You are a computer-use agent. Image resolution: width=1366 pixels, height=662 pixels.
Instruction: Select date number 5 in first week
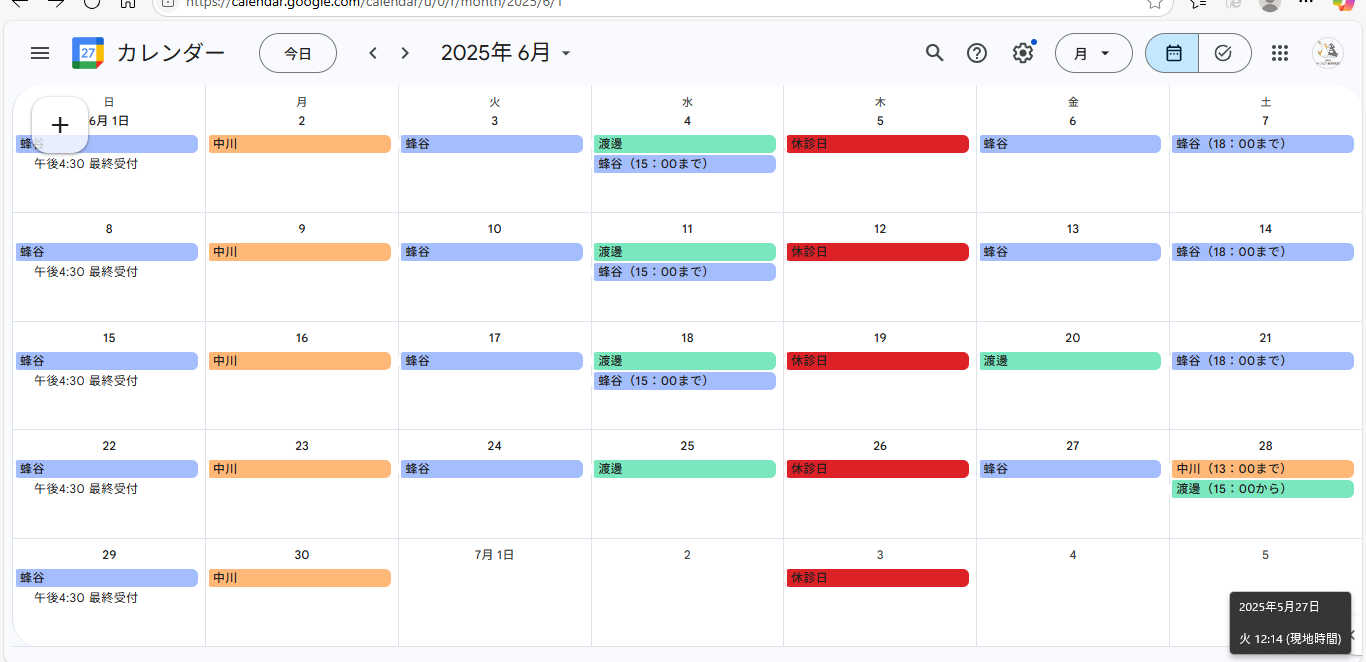point(880,121)
